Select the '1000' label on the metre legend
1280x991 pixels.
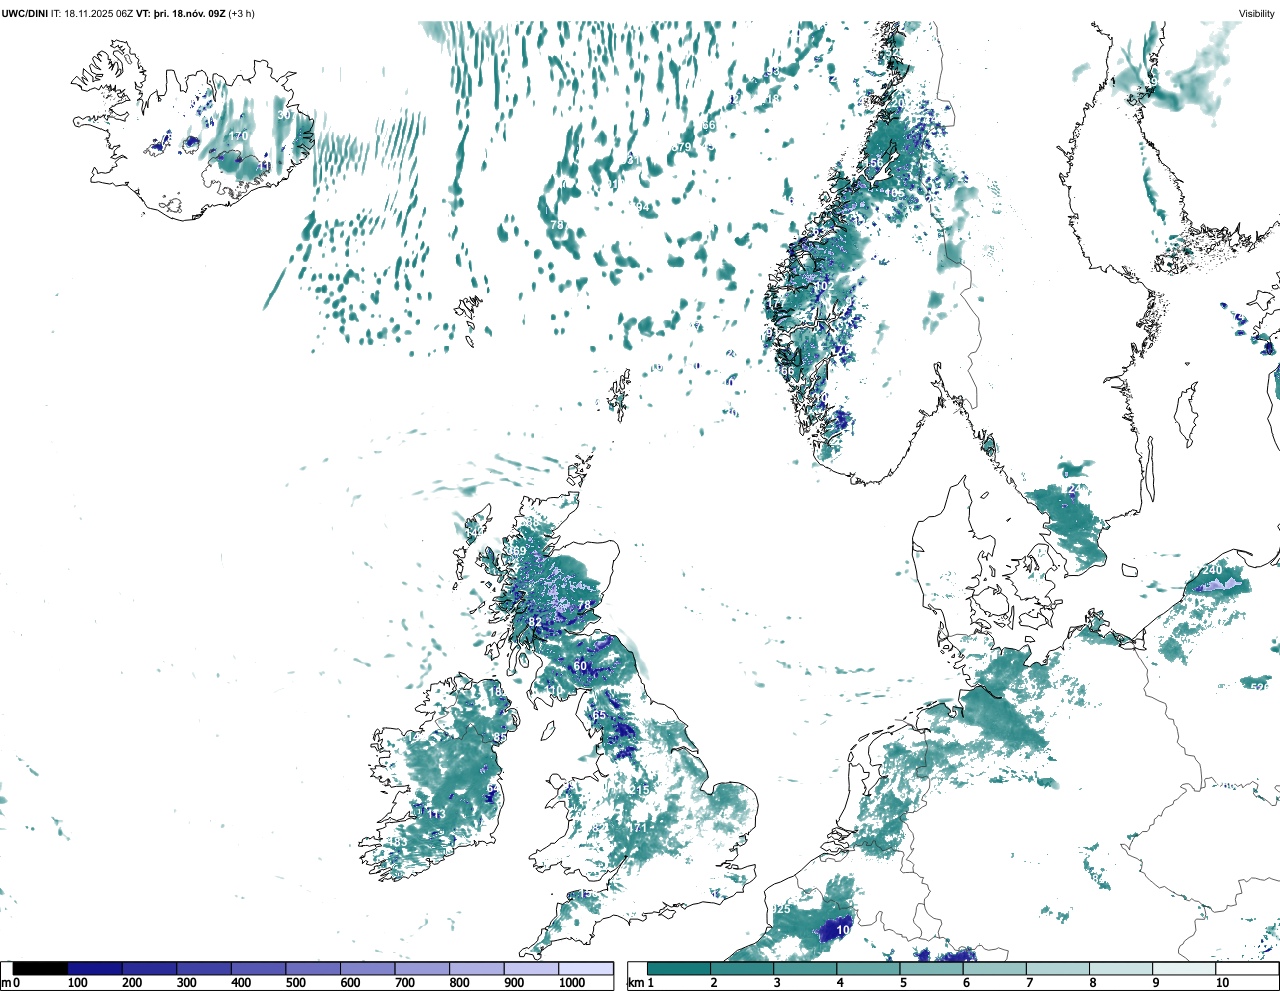click(571, 983)
